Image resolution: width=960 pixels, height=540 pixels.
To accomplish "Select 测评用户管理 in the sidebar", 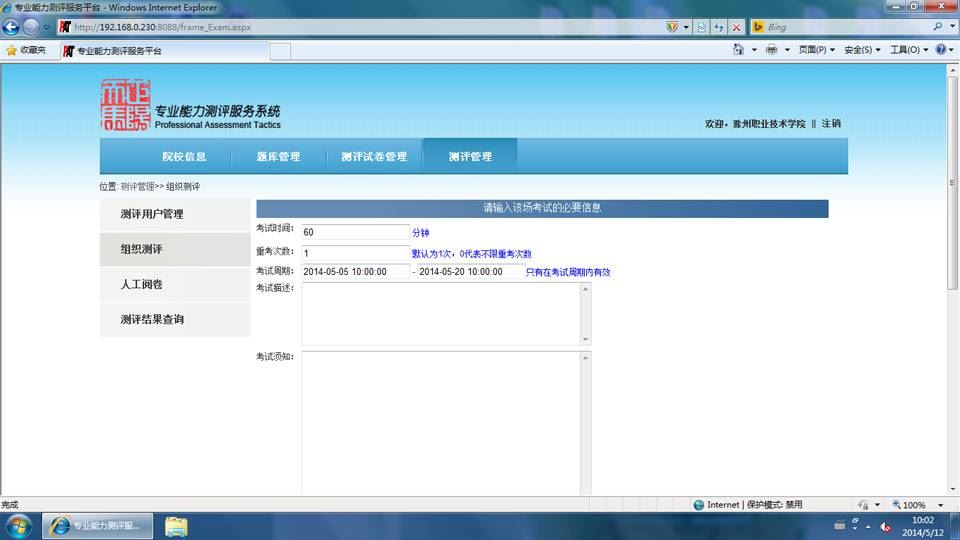I will (x=175, y=214).
